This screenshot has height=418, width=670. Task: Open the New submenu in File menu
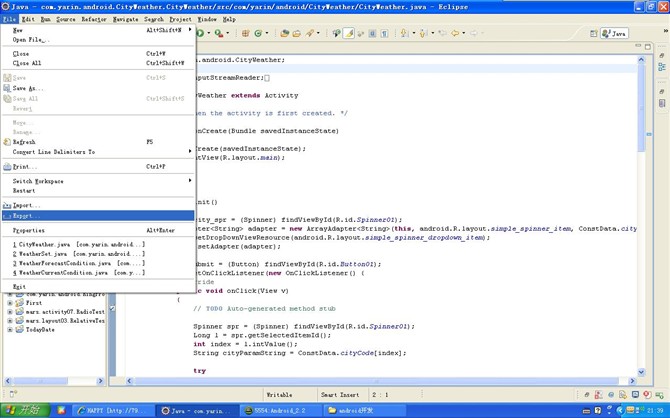[98, 30]
